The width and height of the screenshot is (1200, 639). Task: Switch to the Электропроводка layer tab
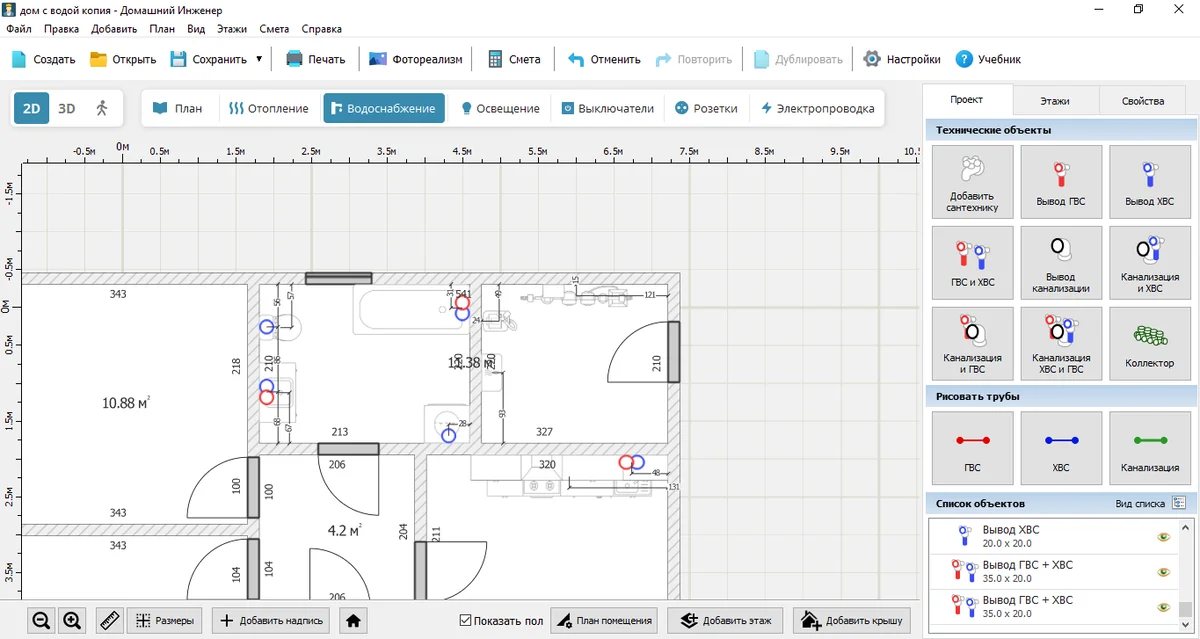click(817, 108)
